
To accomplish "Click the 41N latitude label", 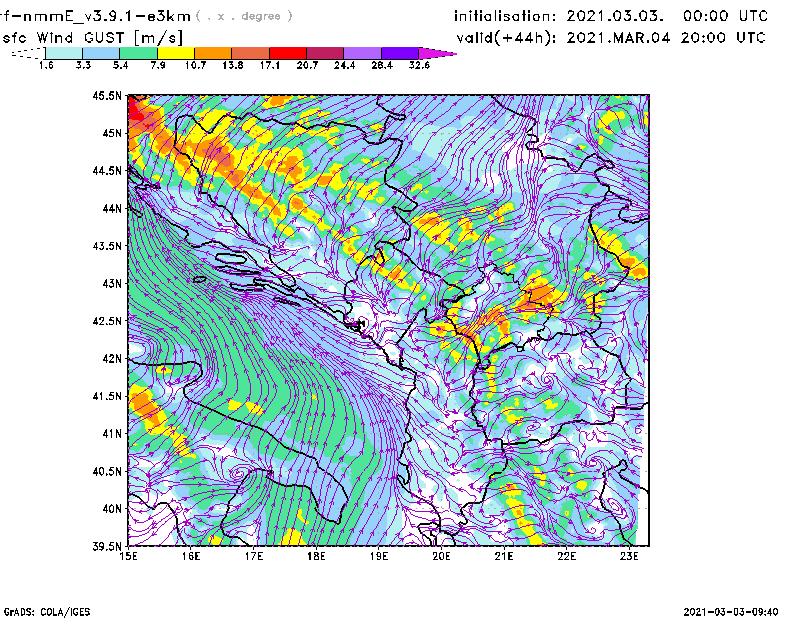I will tap(112, 434).
